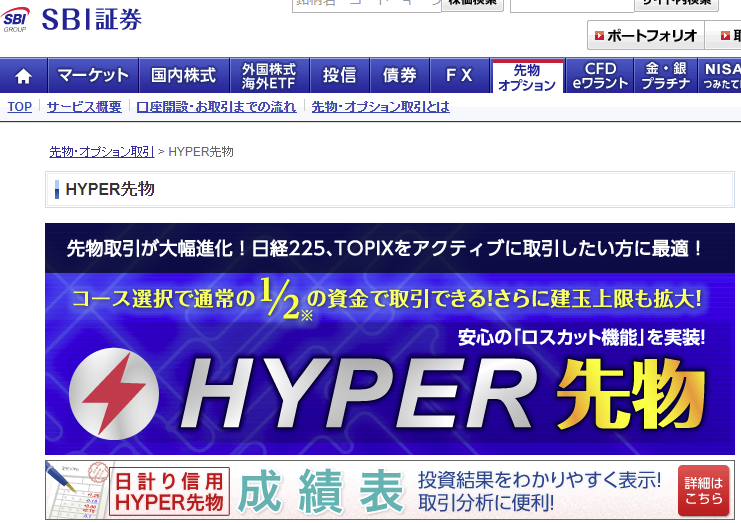Click the 成績表 banner
The image size is (741, 523).
[x=390, y=490]
